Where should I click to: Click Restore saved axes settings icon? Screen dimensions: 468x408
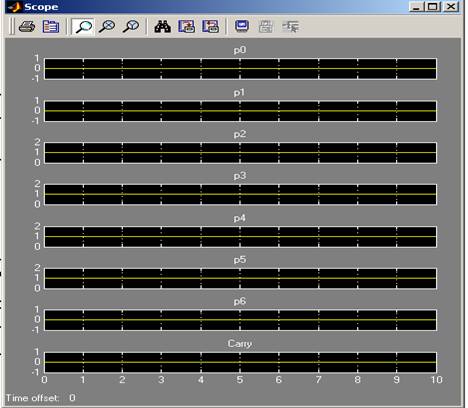coord(211,26)
